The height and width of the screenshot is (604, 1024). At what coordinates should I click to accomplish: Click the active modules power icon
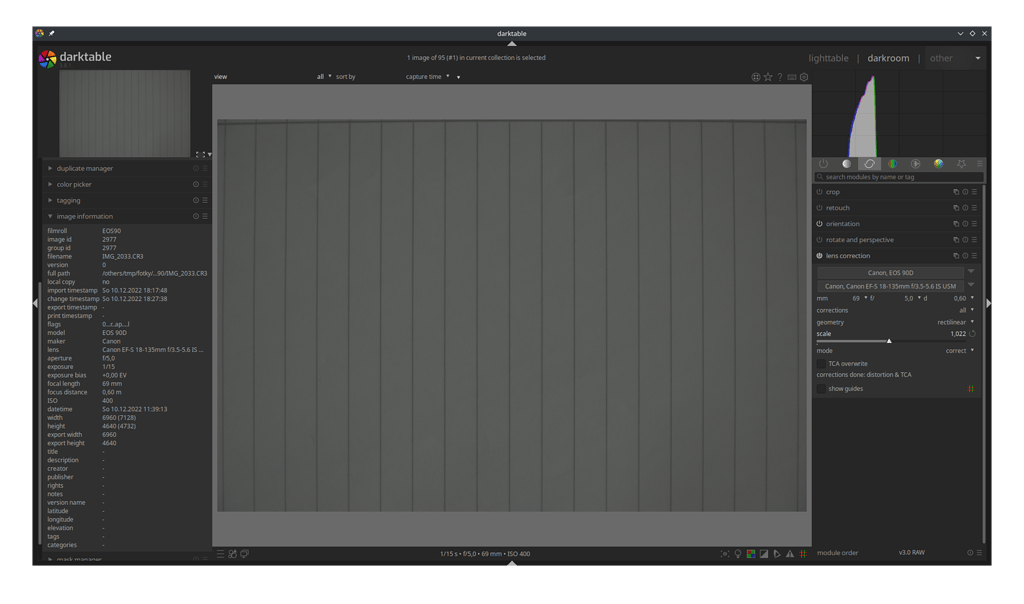[x=823, y=163]
